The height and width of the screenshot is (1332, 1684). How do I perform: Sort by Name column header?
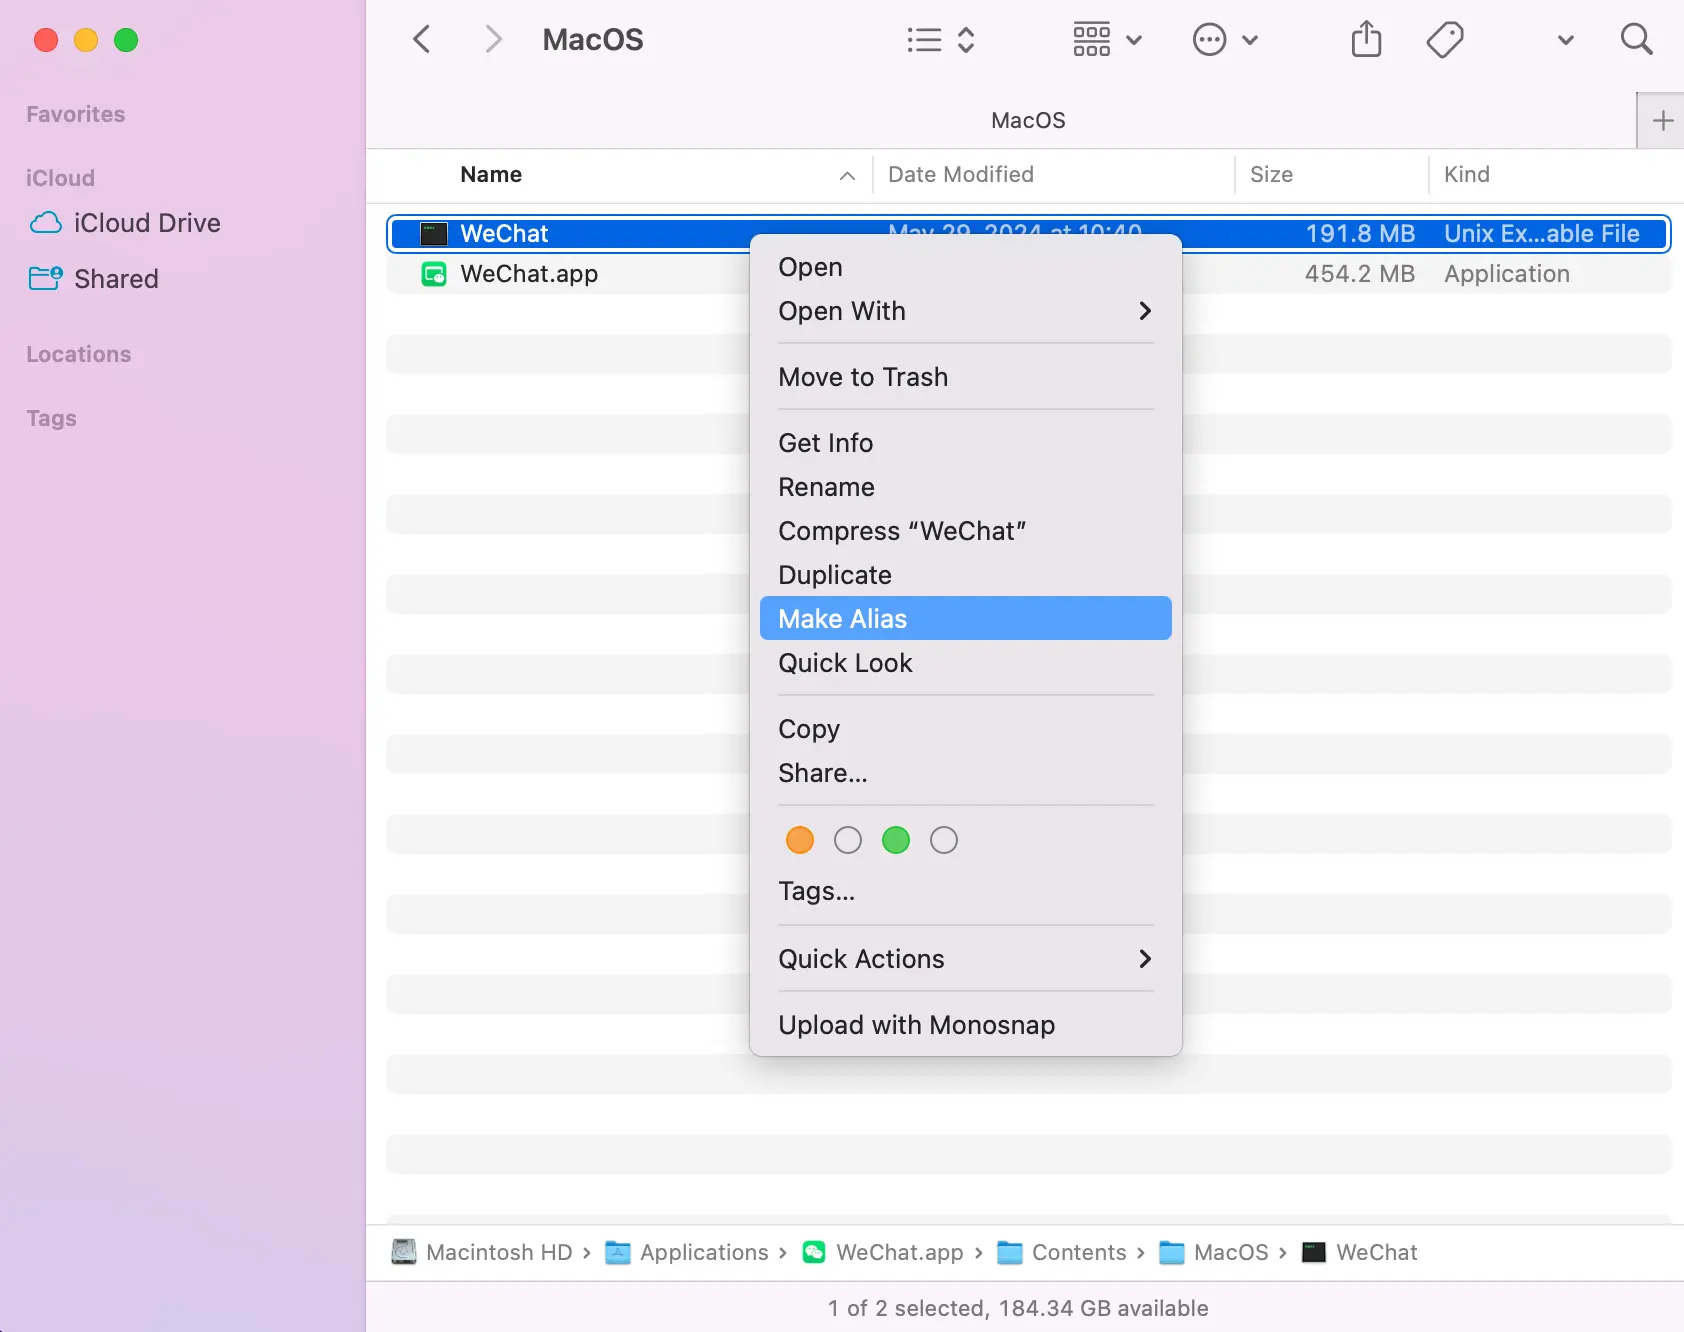coord(491,175)
